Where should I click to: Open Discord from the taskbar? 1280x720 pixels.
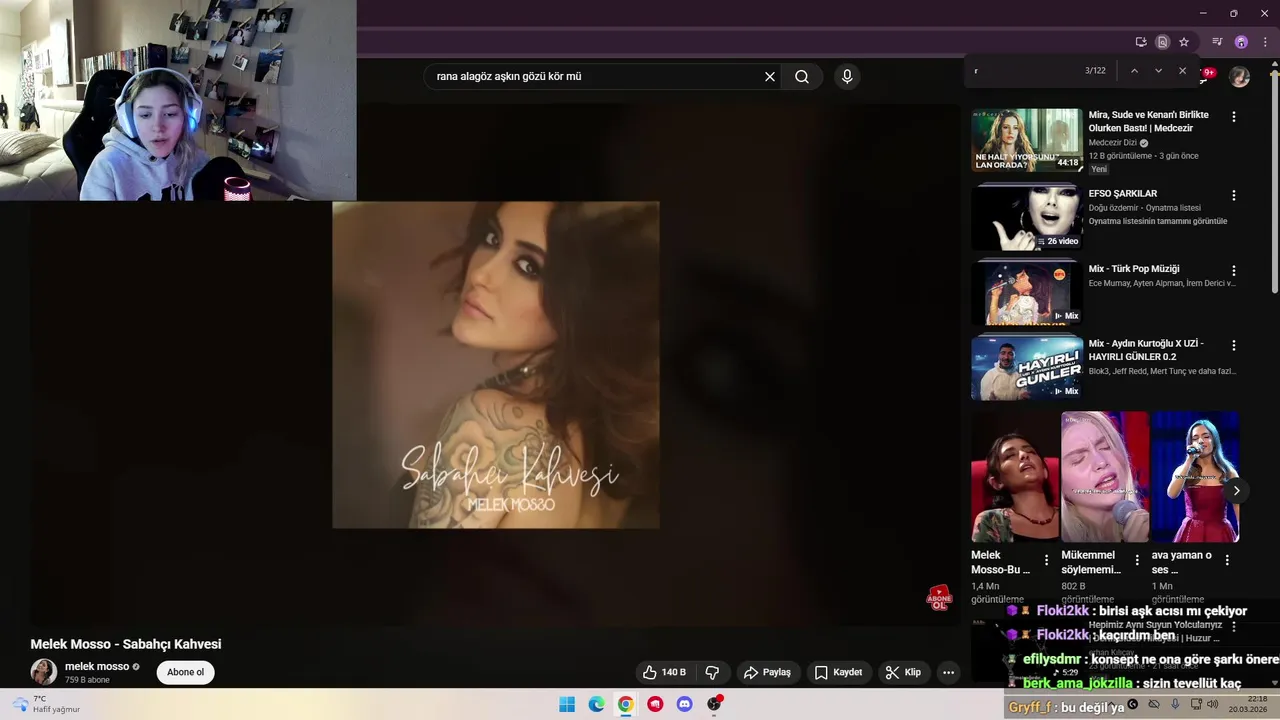tap(684, 704)
